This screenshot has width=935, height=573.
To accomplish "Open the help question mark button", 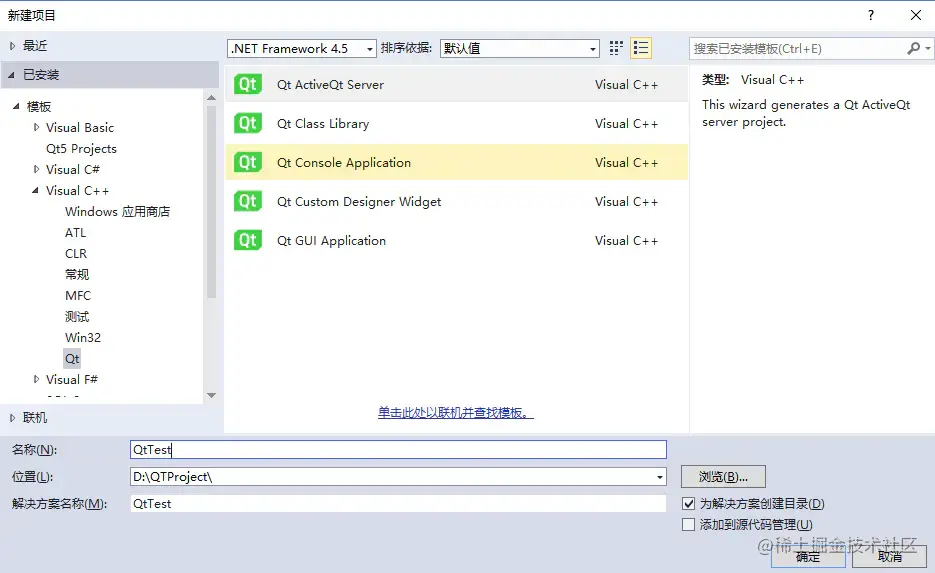I will (x=871, y=15).
